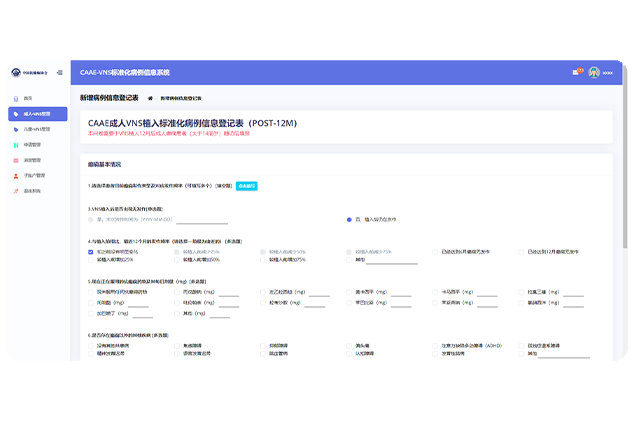This screenshot has height=421, width=633.
Task: Check 偏头痛 checkbox
Action: point(349,346)
